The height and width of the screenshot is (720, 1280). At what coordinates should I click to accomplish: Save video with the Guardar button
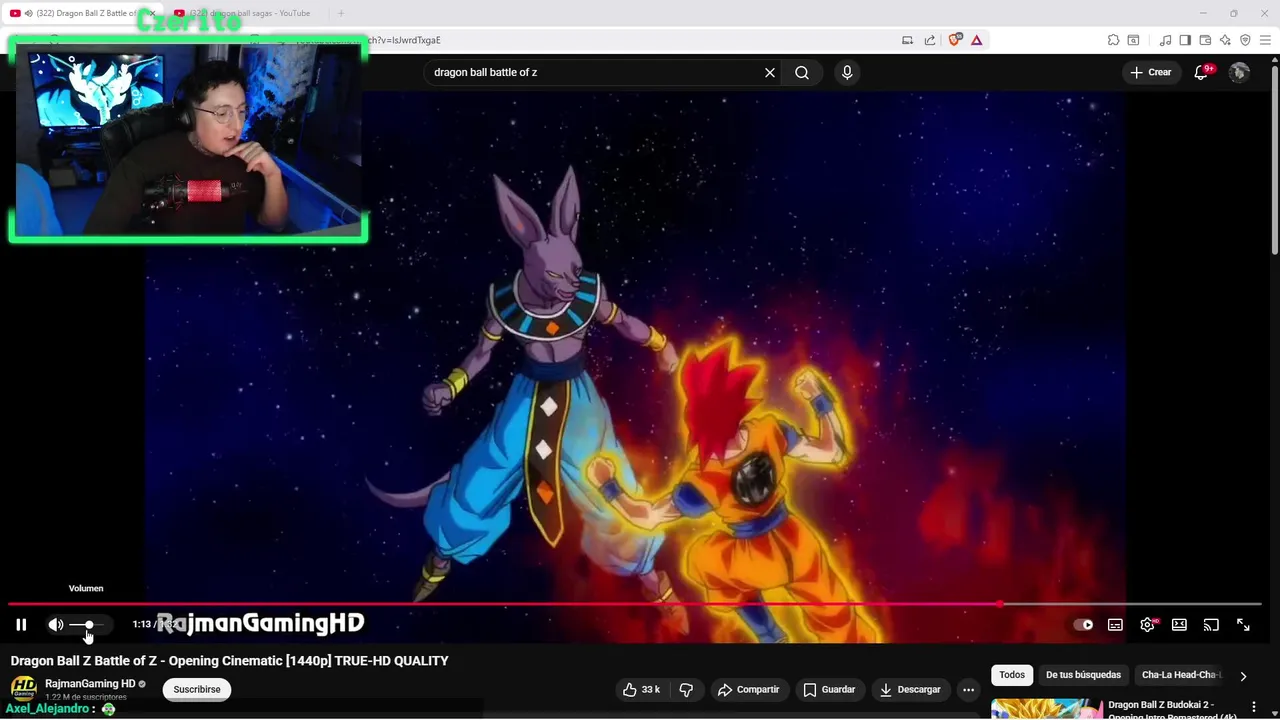click(829, 689)
